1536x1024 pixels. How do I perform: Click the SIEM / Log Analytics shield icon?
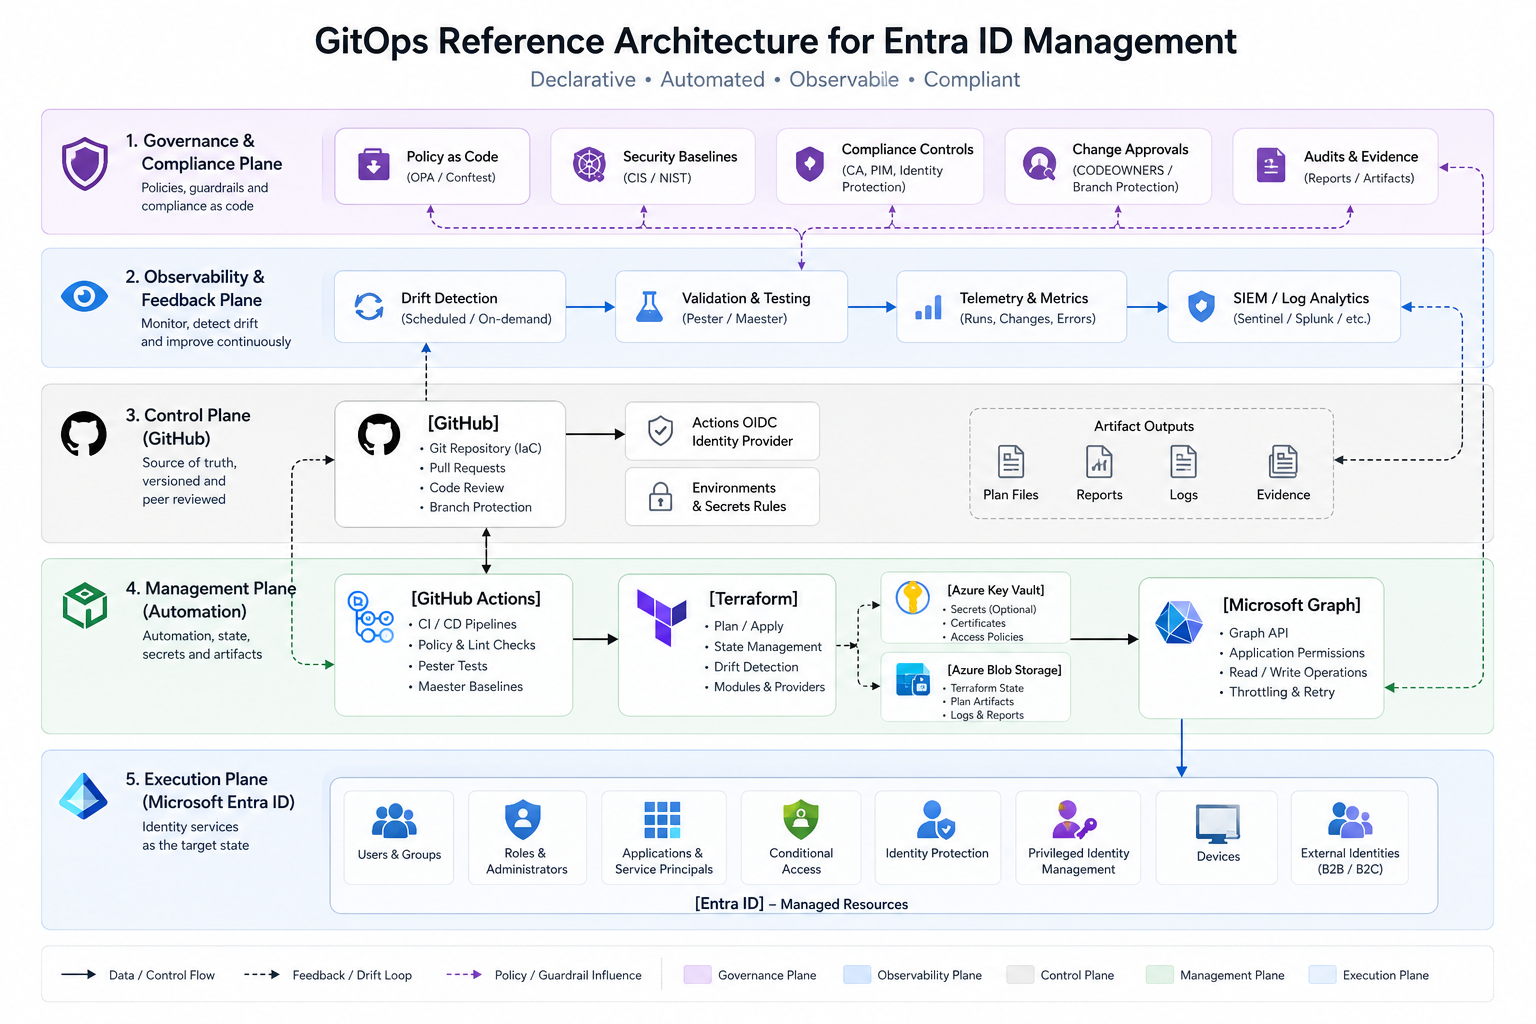tap(1201, 306)
